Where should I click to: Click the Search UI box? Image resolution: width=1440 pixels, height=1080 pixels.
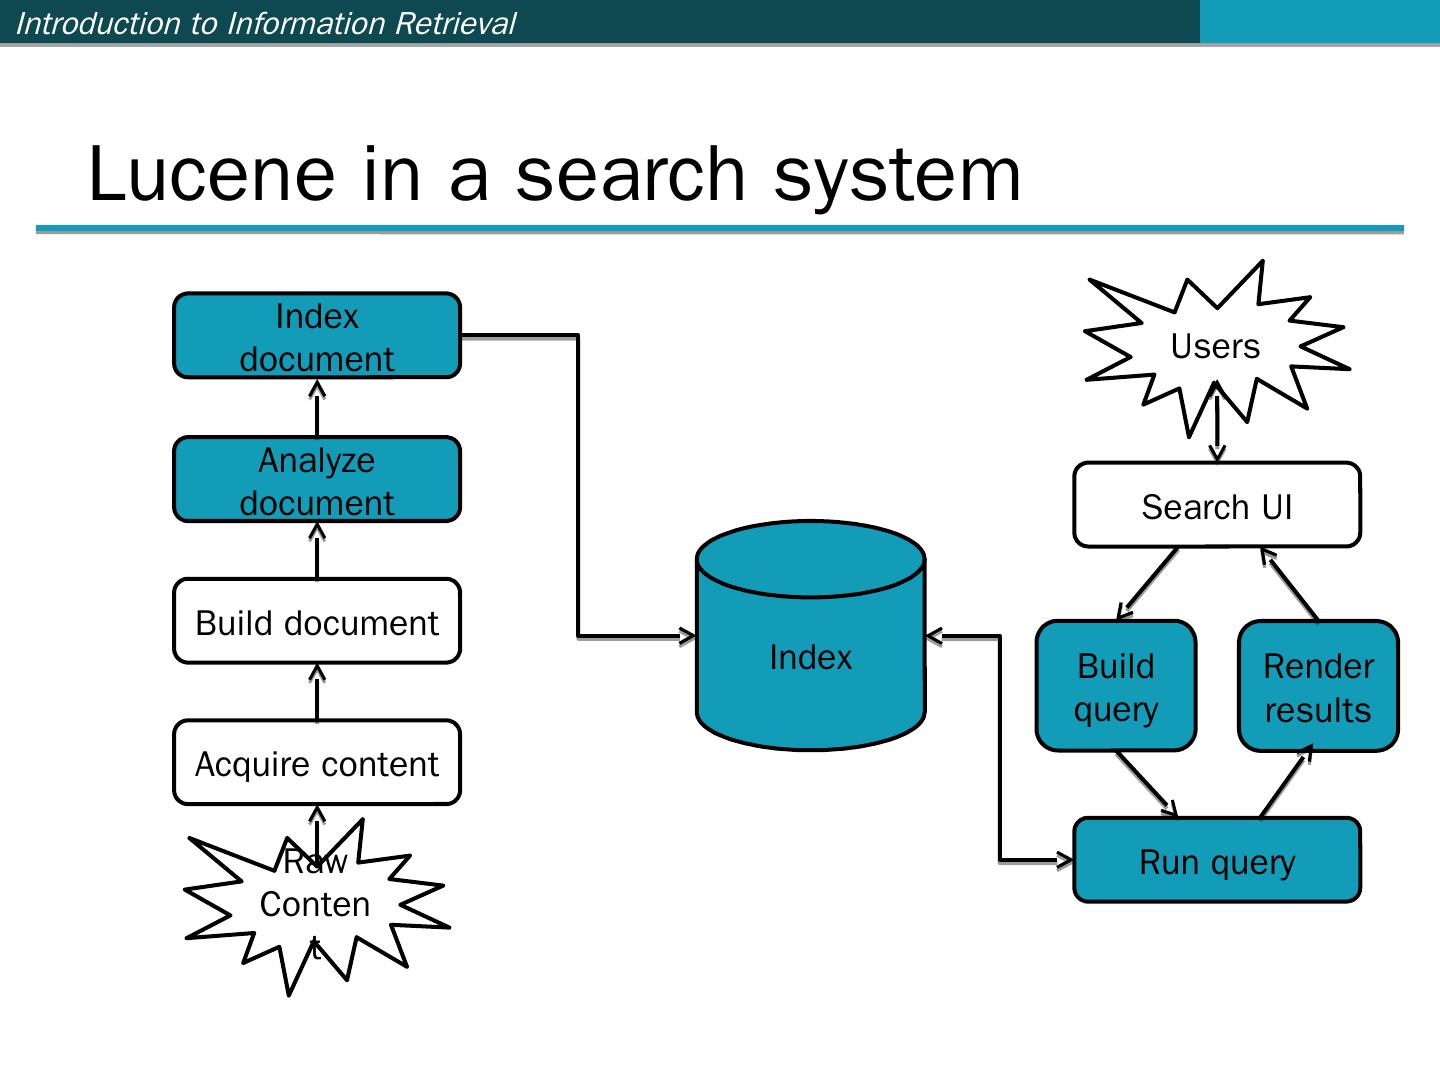(1217, 506)
